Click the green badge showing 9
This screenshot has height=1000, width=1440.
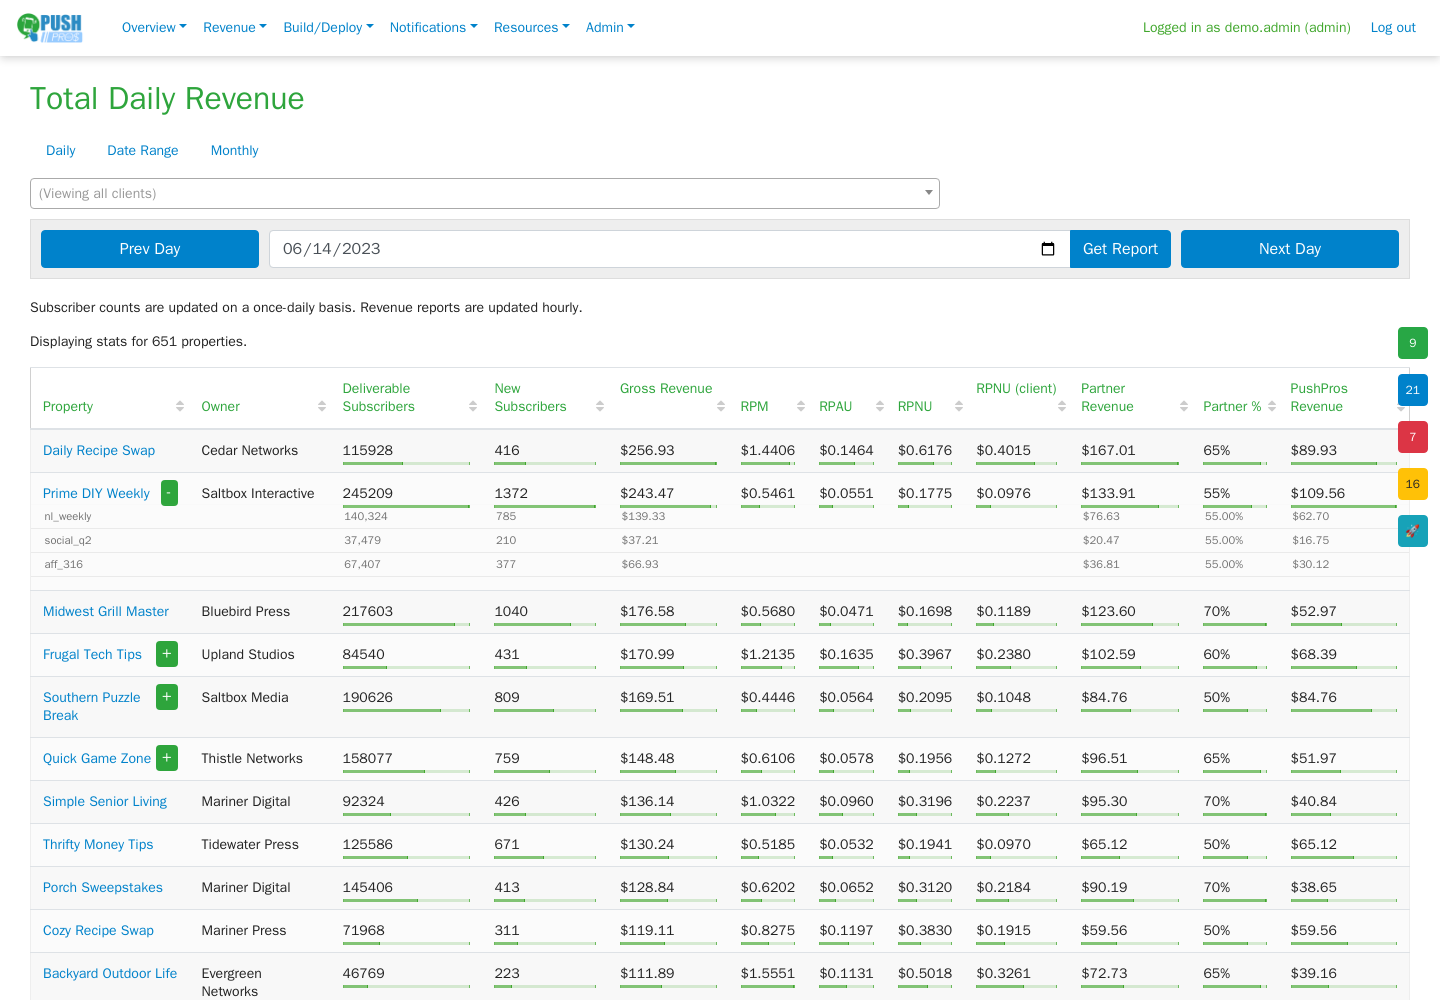(x=1412, y=343)
